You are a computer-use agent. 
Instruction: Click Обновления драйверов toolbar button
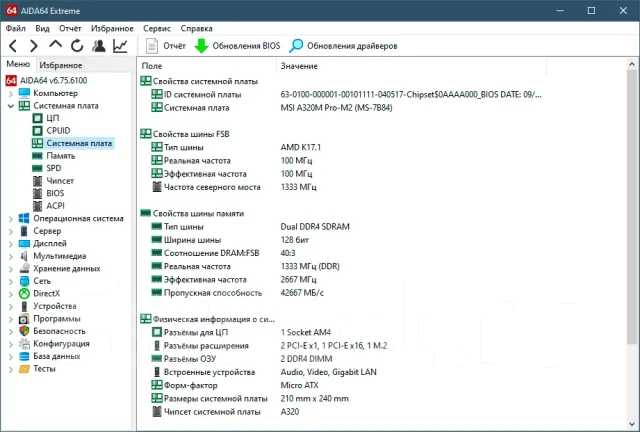click(x=343, y=46)
